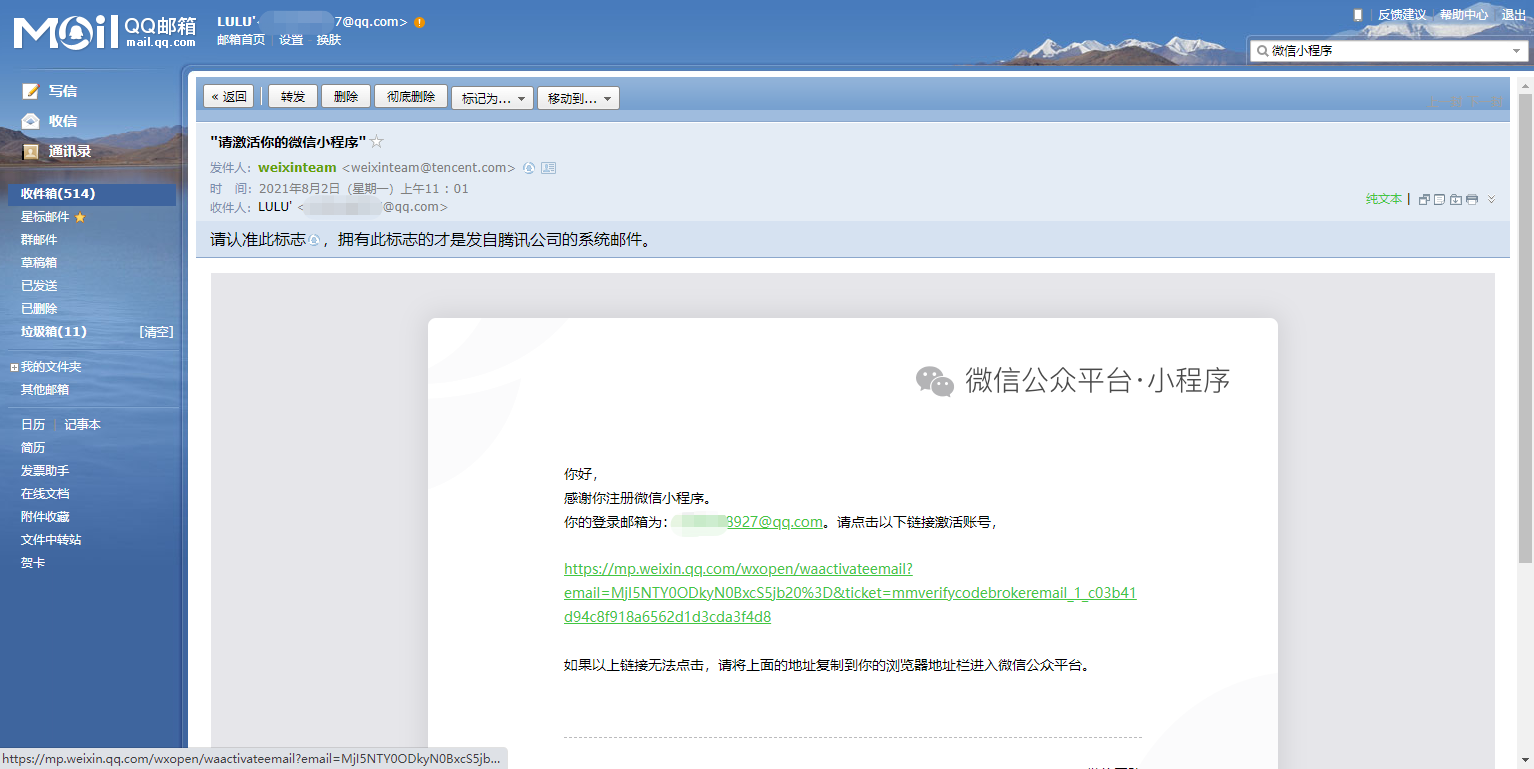The height and width of the screenshot is (769, 1534).
Task: Open 文件中转站 file transfer station
Action: click(51, 540)
